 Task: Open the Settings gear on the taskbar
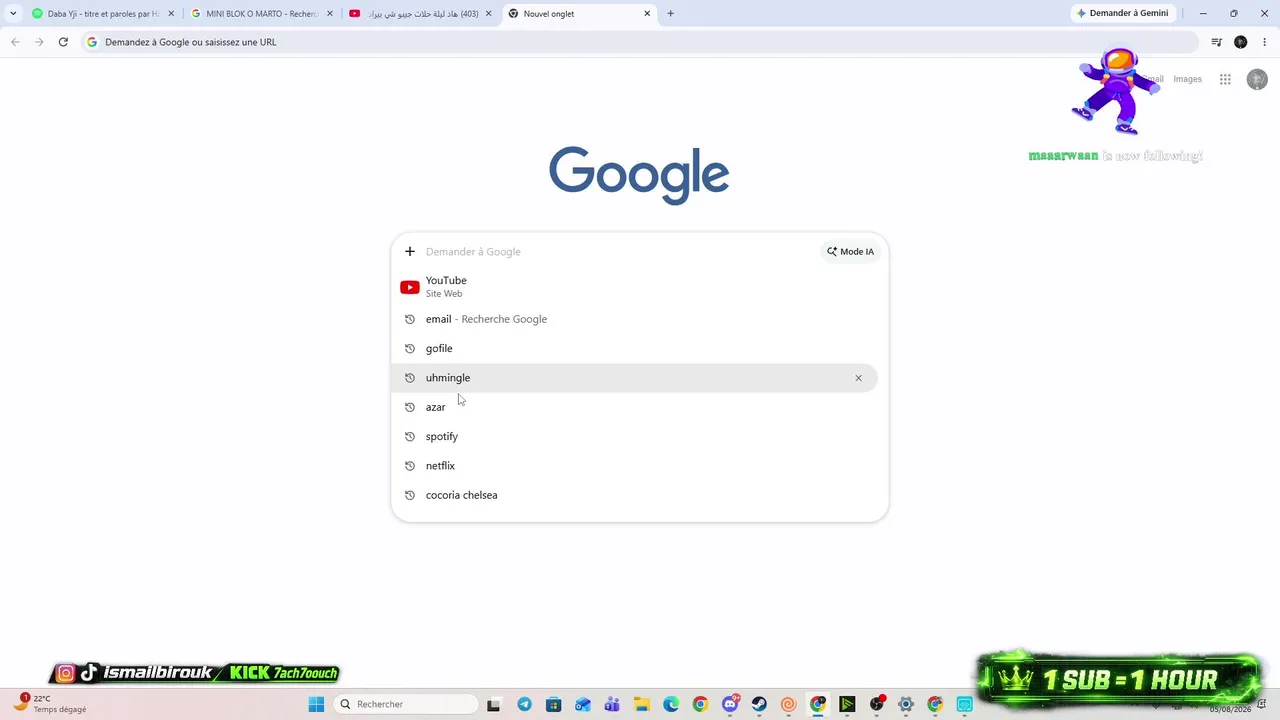tap(906, 705)
